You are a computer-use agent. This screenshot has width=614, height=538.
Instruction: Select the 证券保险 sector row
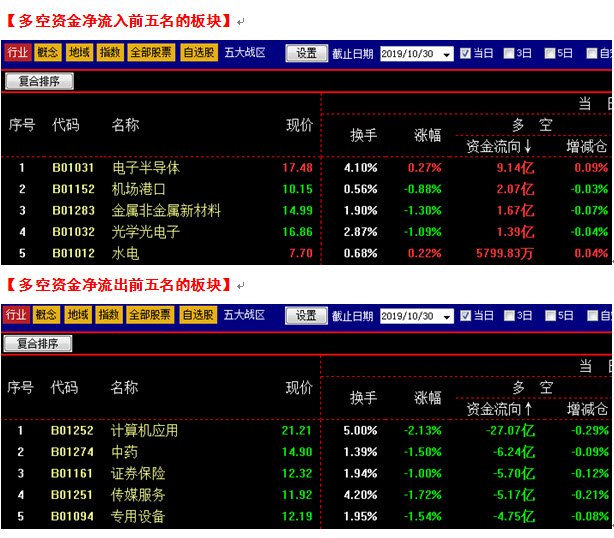pyautogui.click(x=138, y=473)
